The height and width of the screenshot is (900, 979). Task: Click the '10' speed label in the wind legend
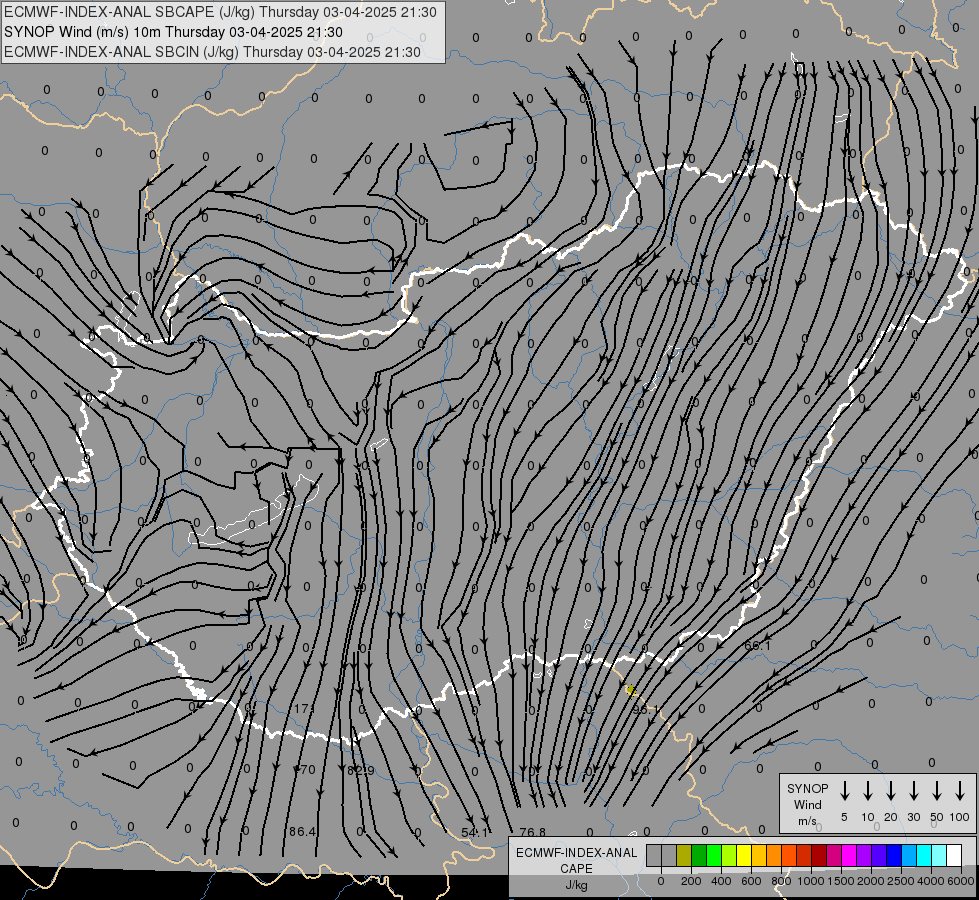click(x=868, y=817)
